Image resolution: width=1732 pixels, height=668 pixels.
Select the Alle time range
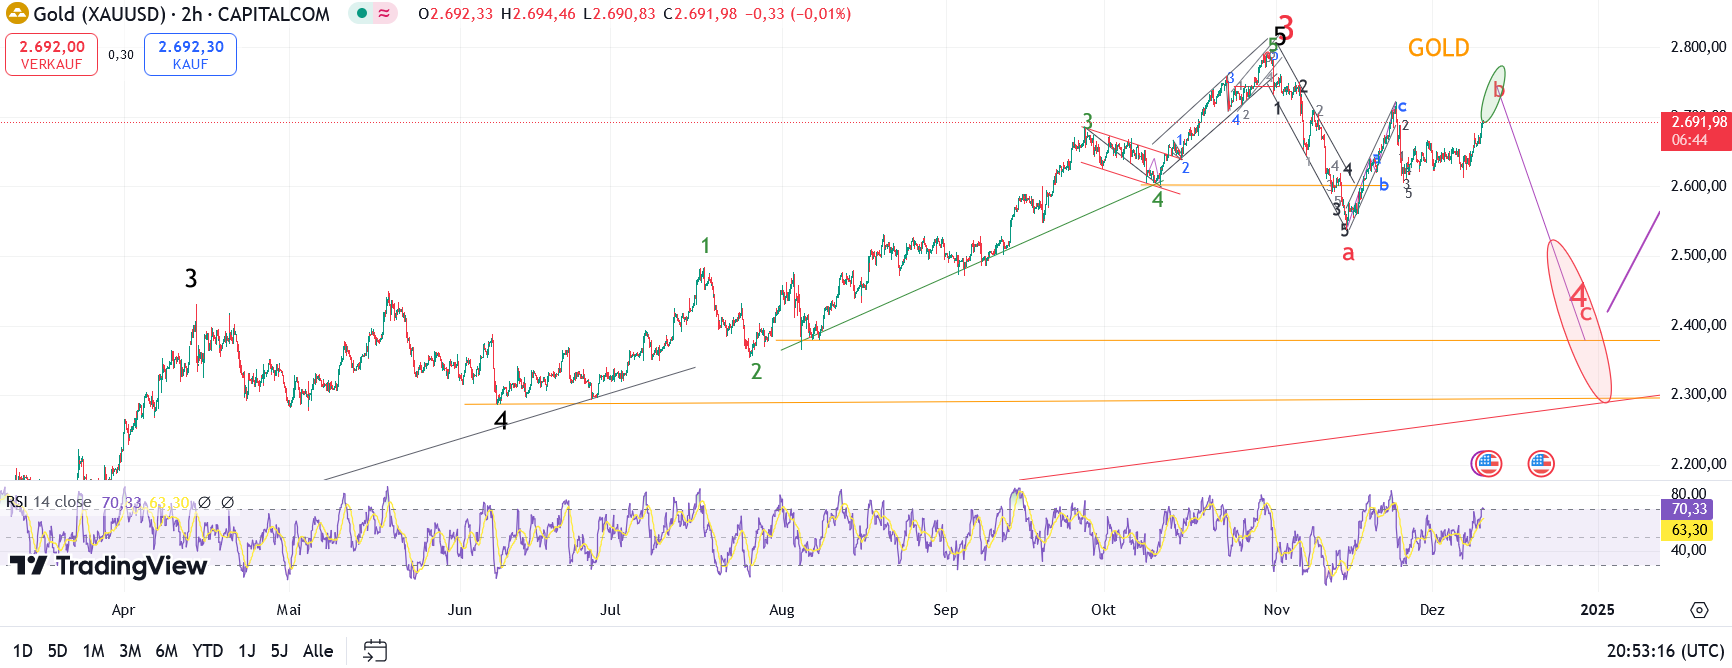318,651
